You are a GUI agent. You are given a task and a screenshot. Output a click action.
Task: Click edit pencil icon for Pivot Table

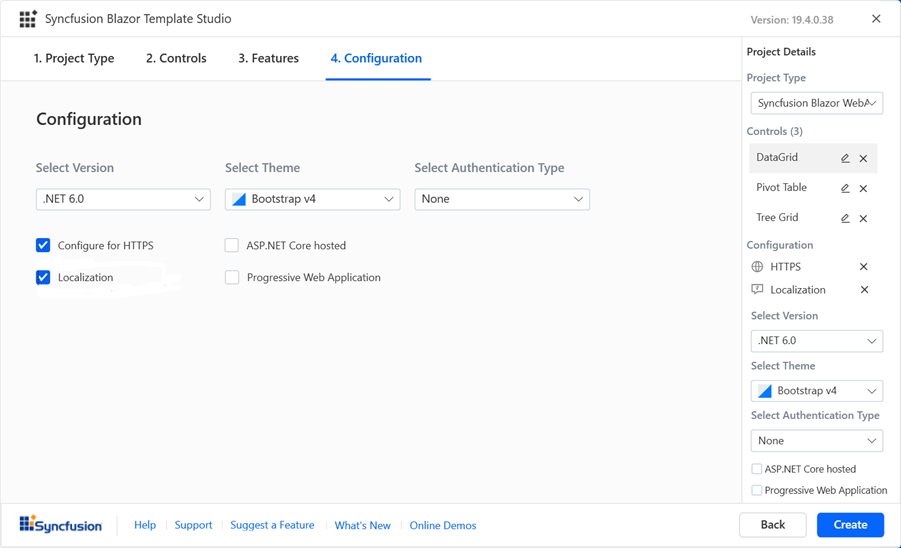(845, 188)
